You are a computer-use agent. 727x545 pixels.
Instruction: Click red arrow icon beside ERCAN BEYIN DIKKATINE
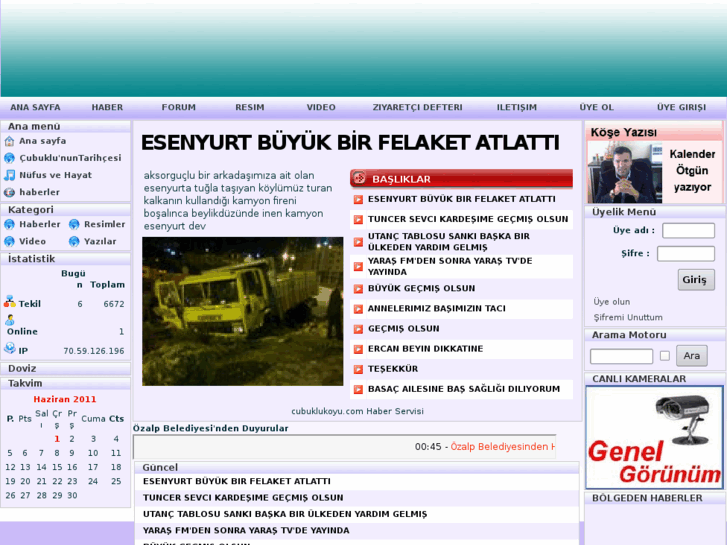pyautogui.click(x=358, y=349)
